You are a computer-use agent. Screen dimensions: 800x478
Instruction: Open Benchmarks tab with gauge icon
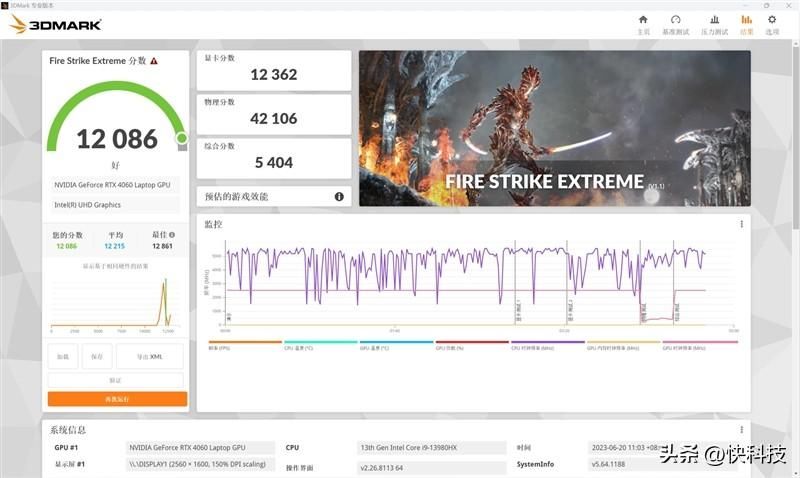(x=676, y=24)
